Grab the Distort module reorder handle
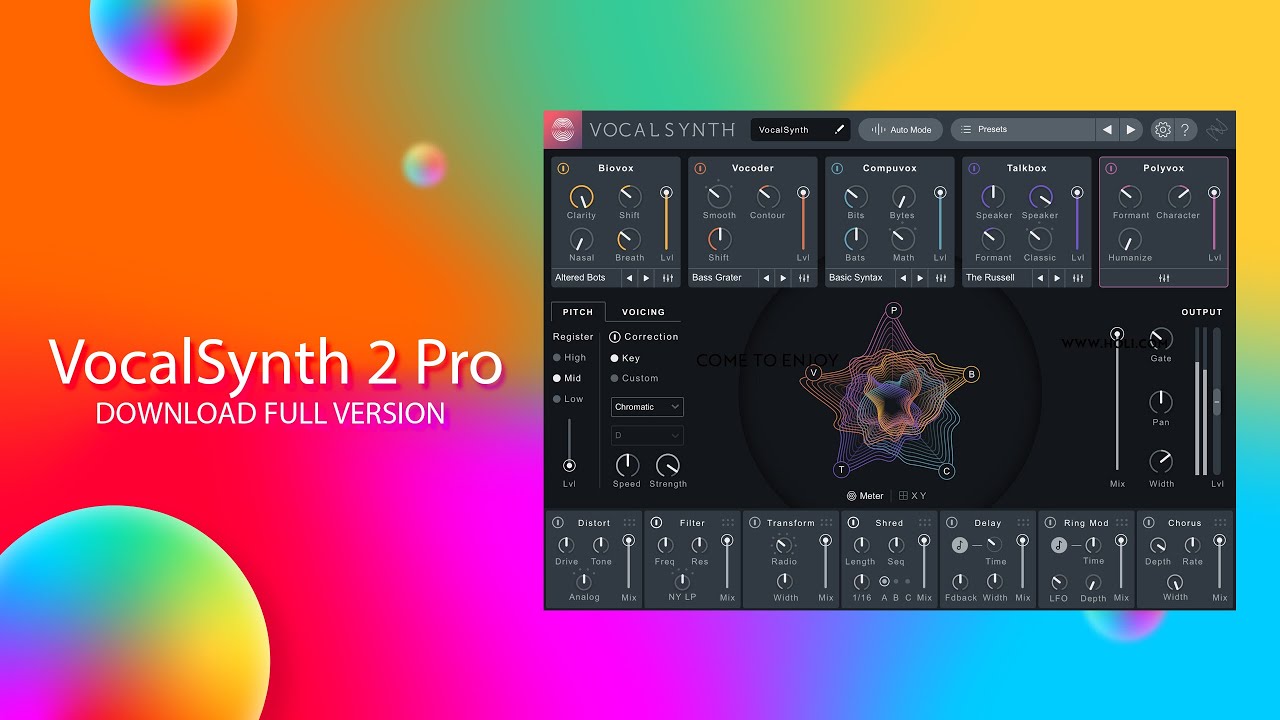The image size is (1280, 720). (x=629, y=523)
